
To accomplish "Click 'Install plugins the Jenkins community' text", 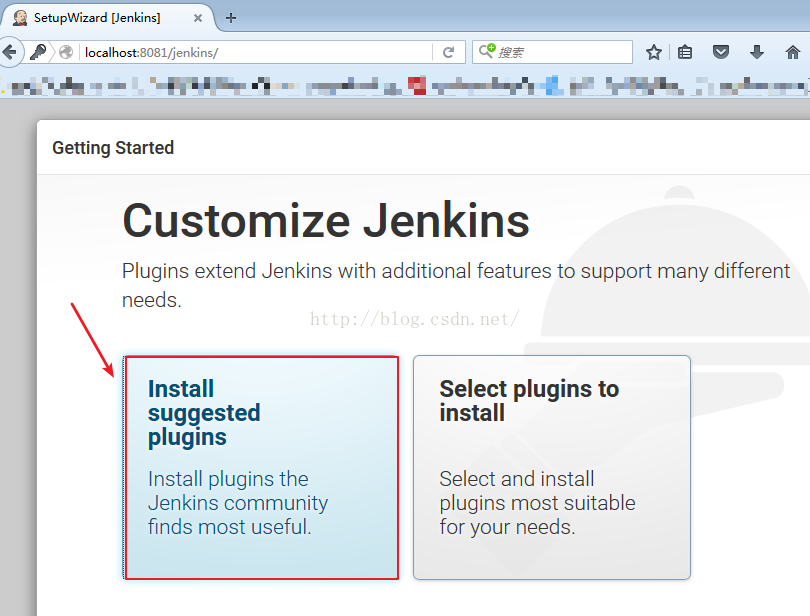I will (x=238, y=503).
